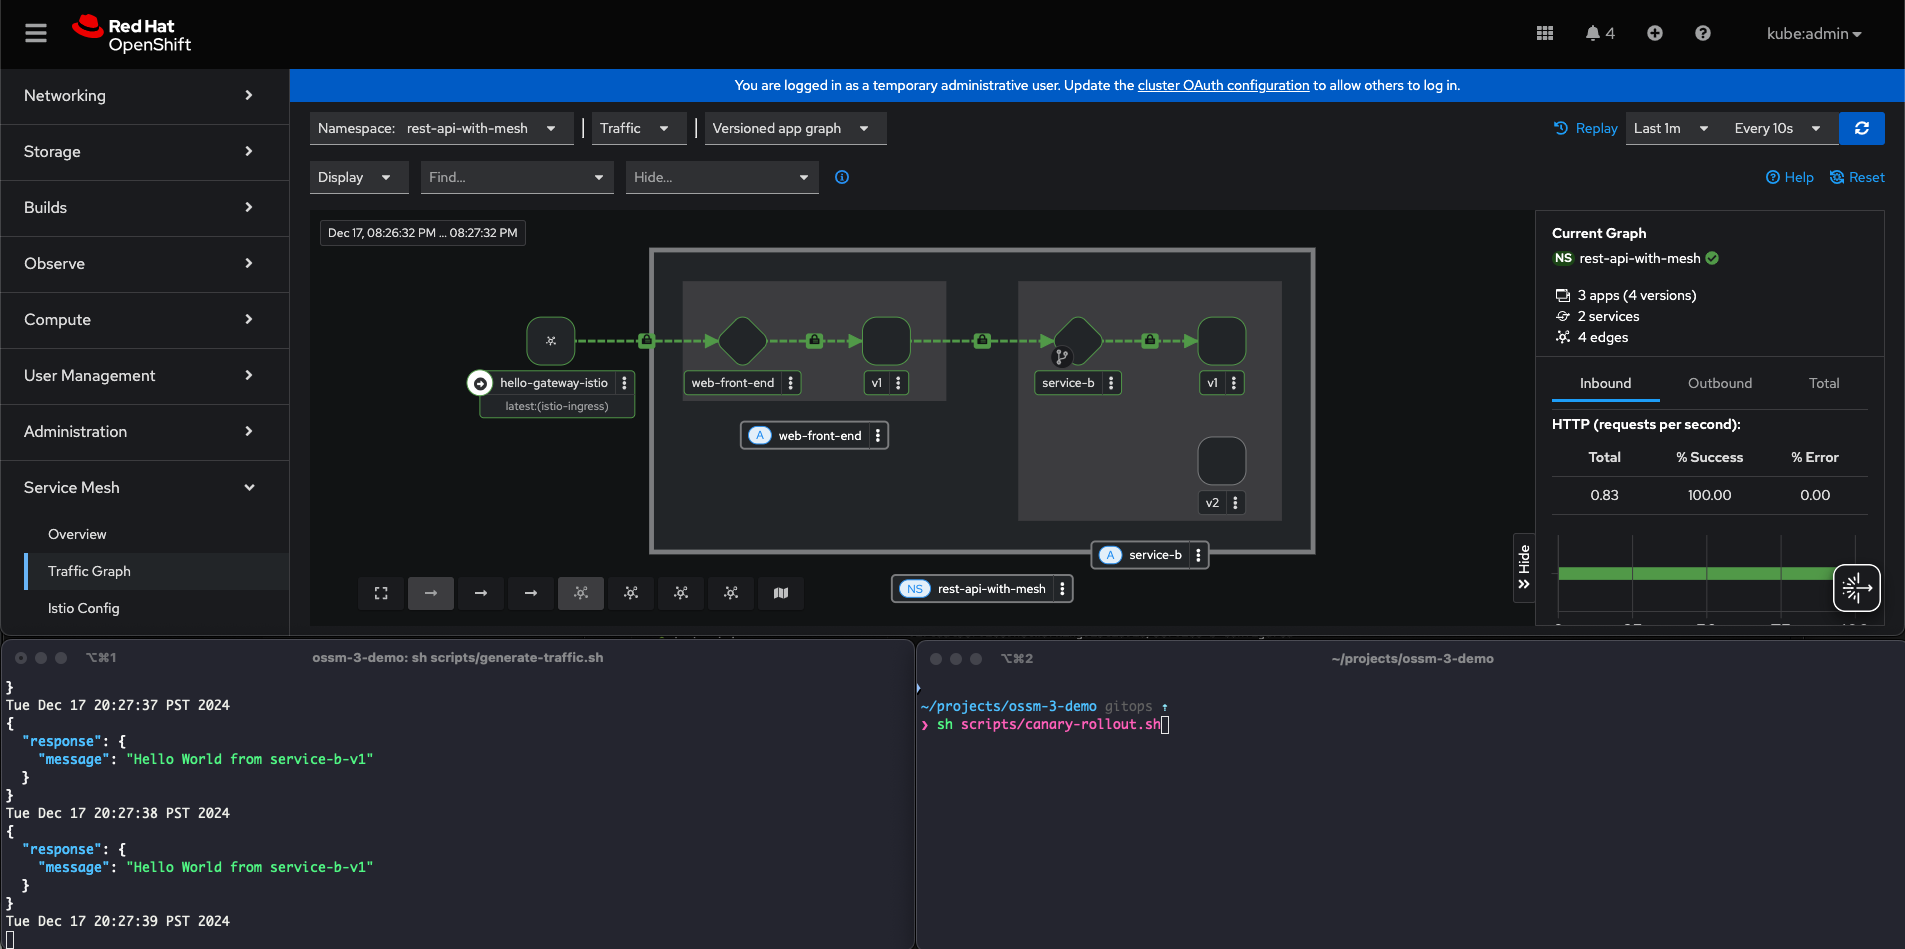1905x949 pixels.
Task: Open the Every 10s refresh interval dropdown
Action: (1778, 128)
